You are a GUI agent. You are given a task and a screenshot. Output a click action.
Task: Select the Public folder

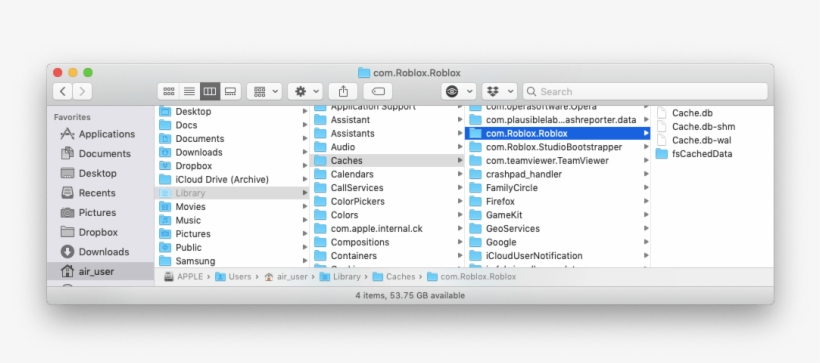point(233,247)
